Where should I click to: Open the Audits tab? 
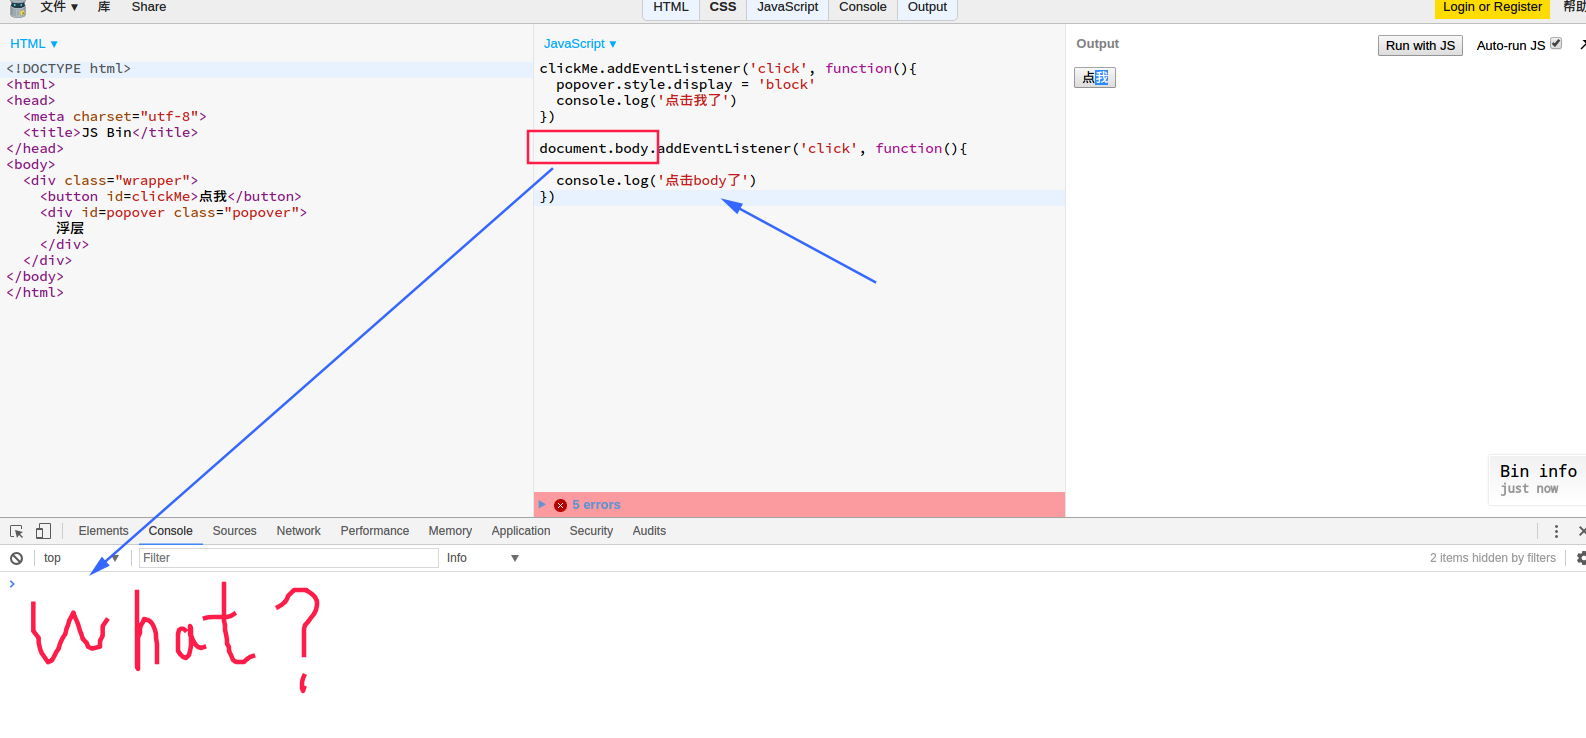coord(649,531)
